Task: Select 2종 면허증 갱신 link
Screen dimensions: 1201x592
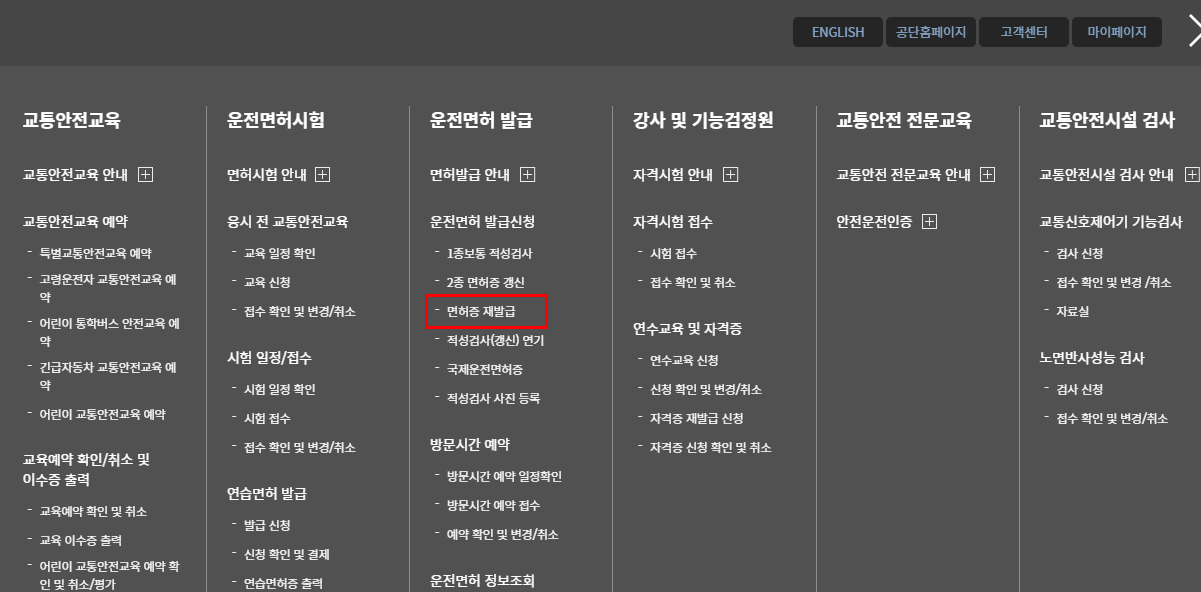Action: 485,283
